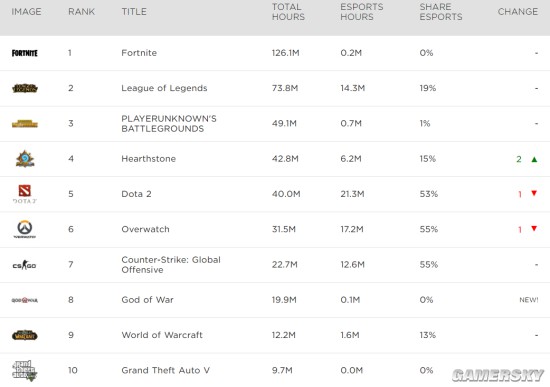Viewport: 550px width, 387px height.
Task: Click the green up arrow for Hearthstone
Action: (534, 159)
